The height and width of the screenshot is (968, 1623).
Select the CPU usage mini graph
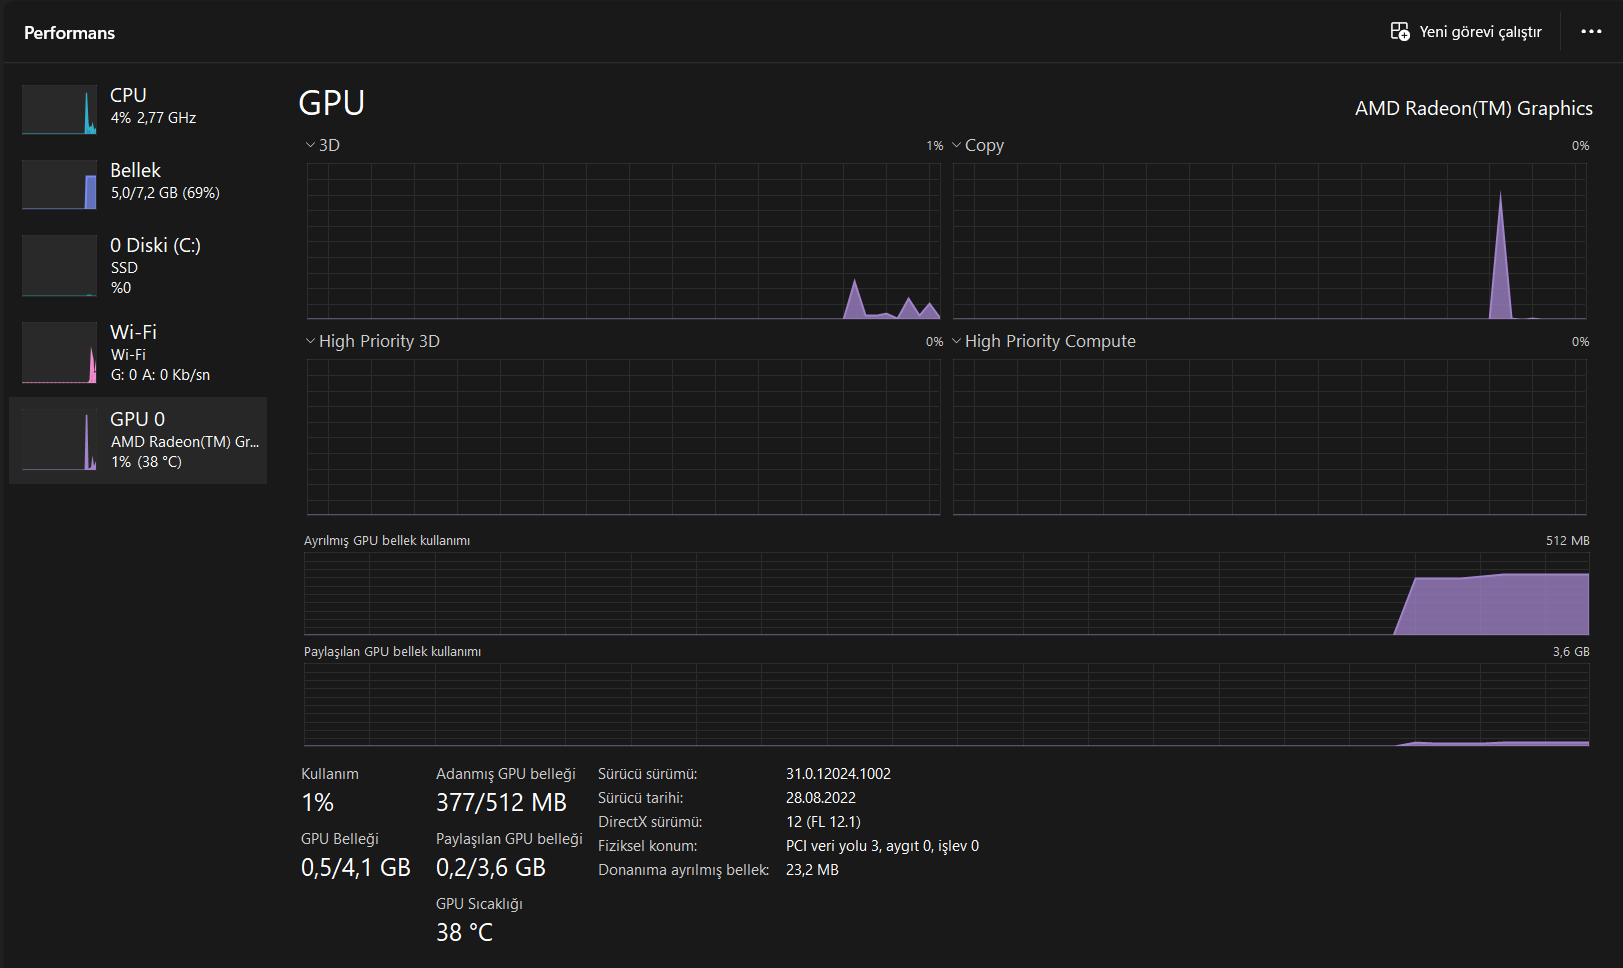point(60,109)
